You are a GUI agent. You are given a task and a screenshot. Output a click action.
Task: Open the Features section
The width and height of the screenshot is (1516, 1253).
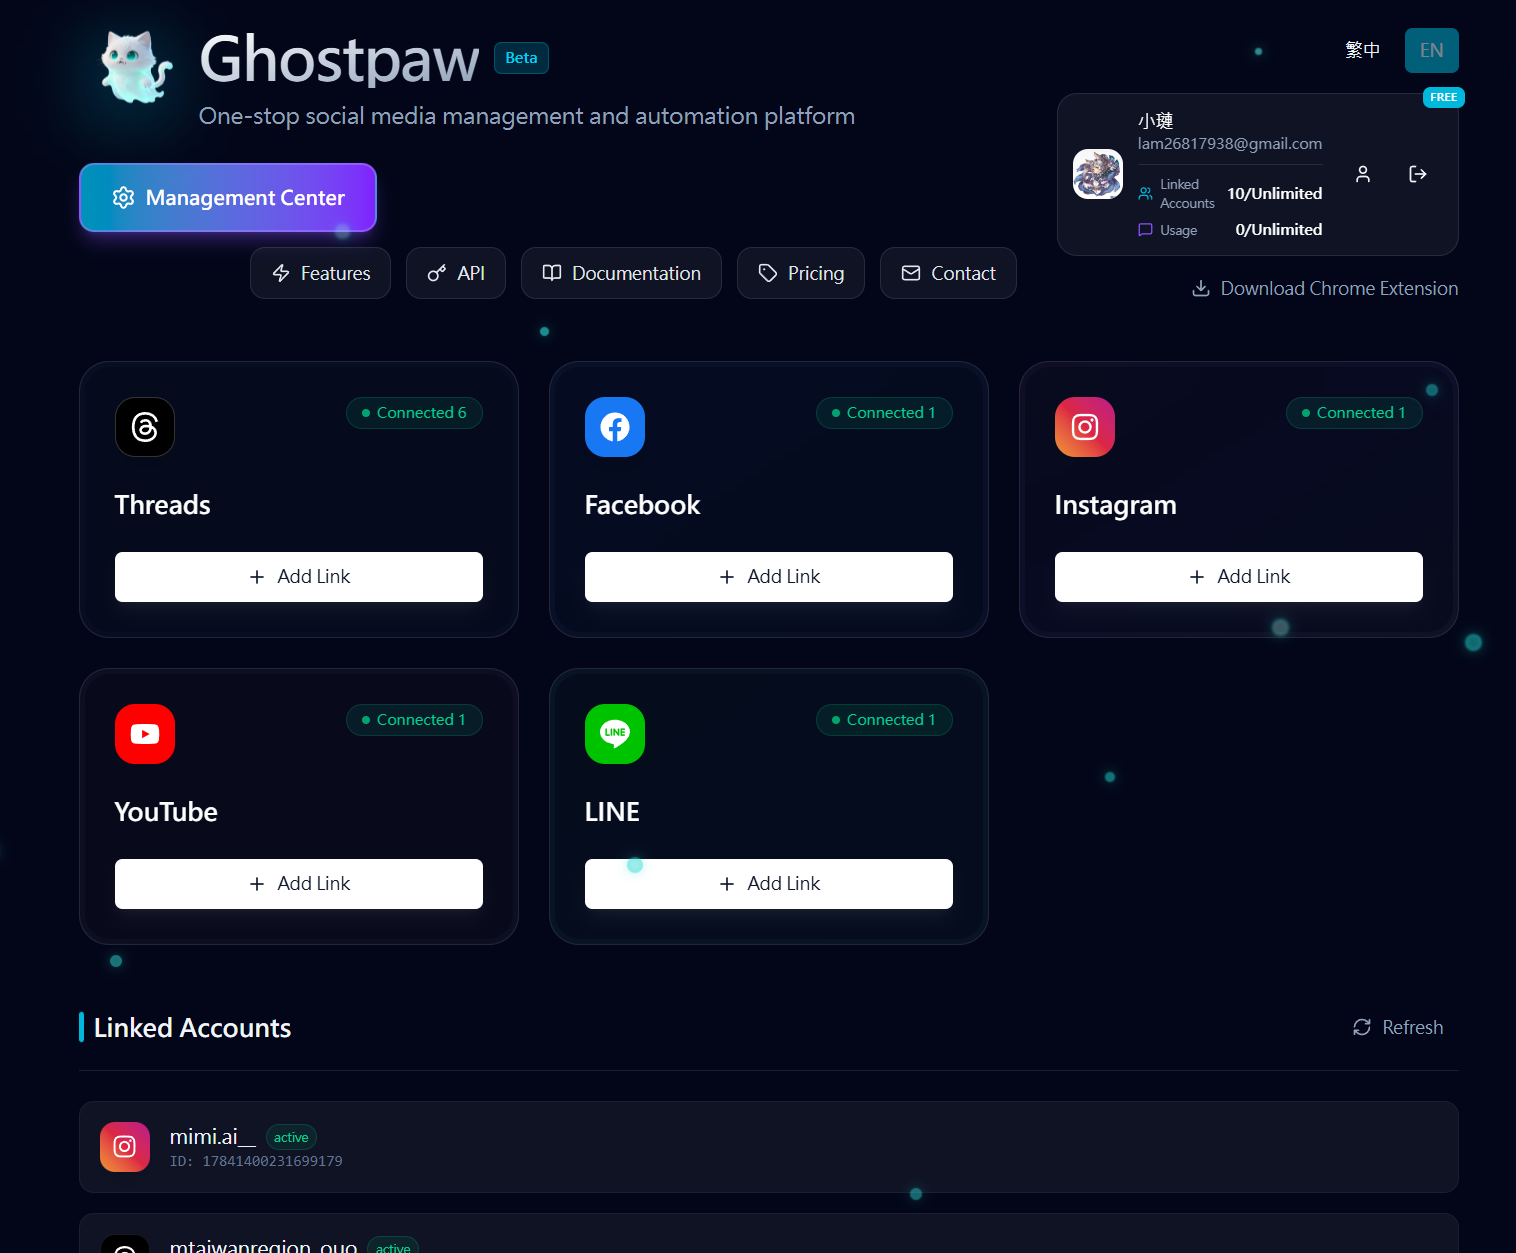click(x=320, y=273)
